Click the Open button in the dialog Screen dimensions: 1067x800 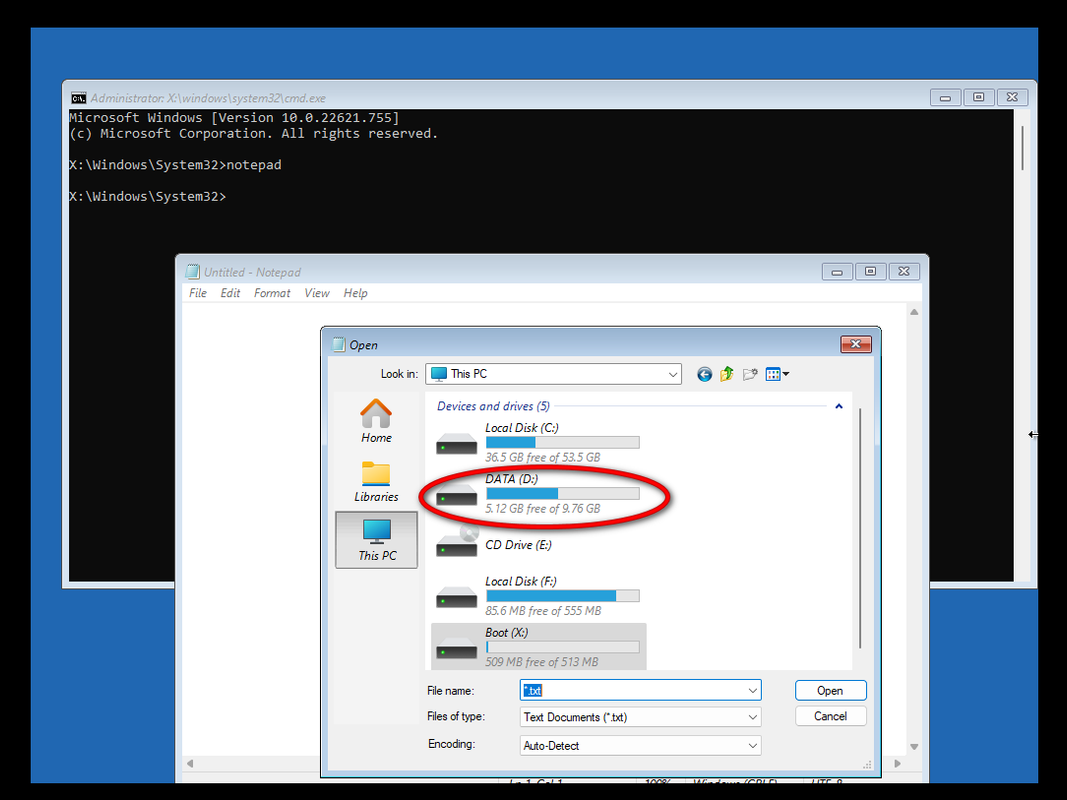(x=830, y=690)
